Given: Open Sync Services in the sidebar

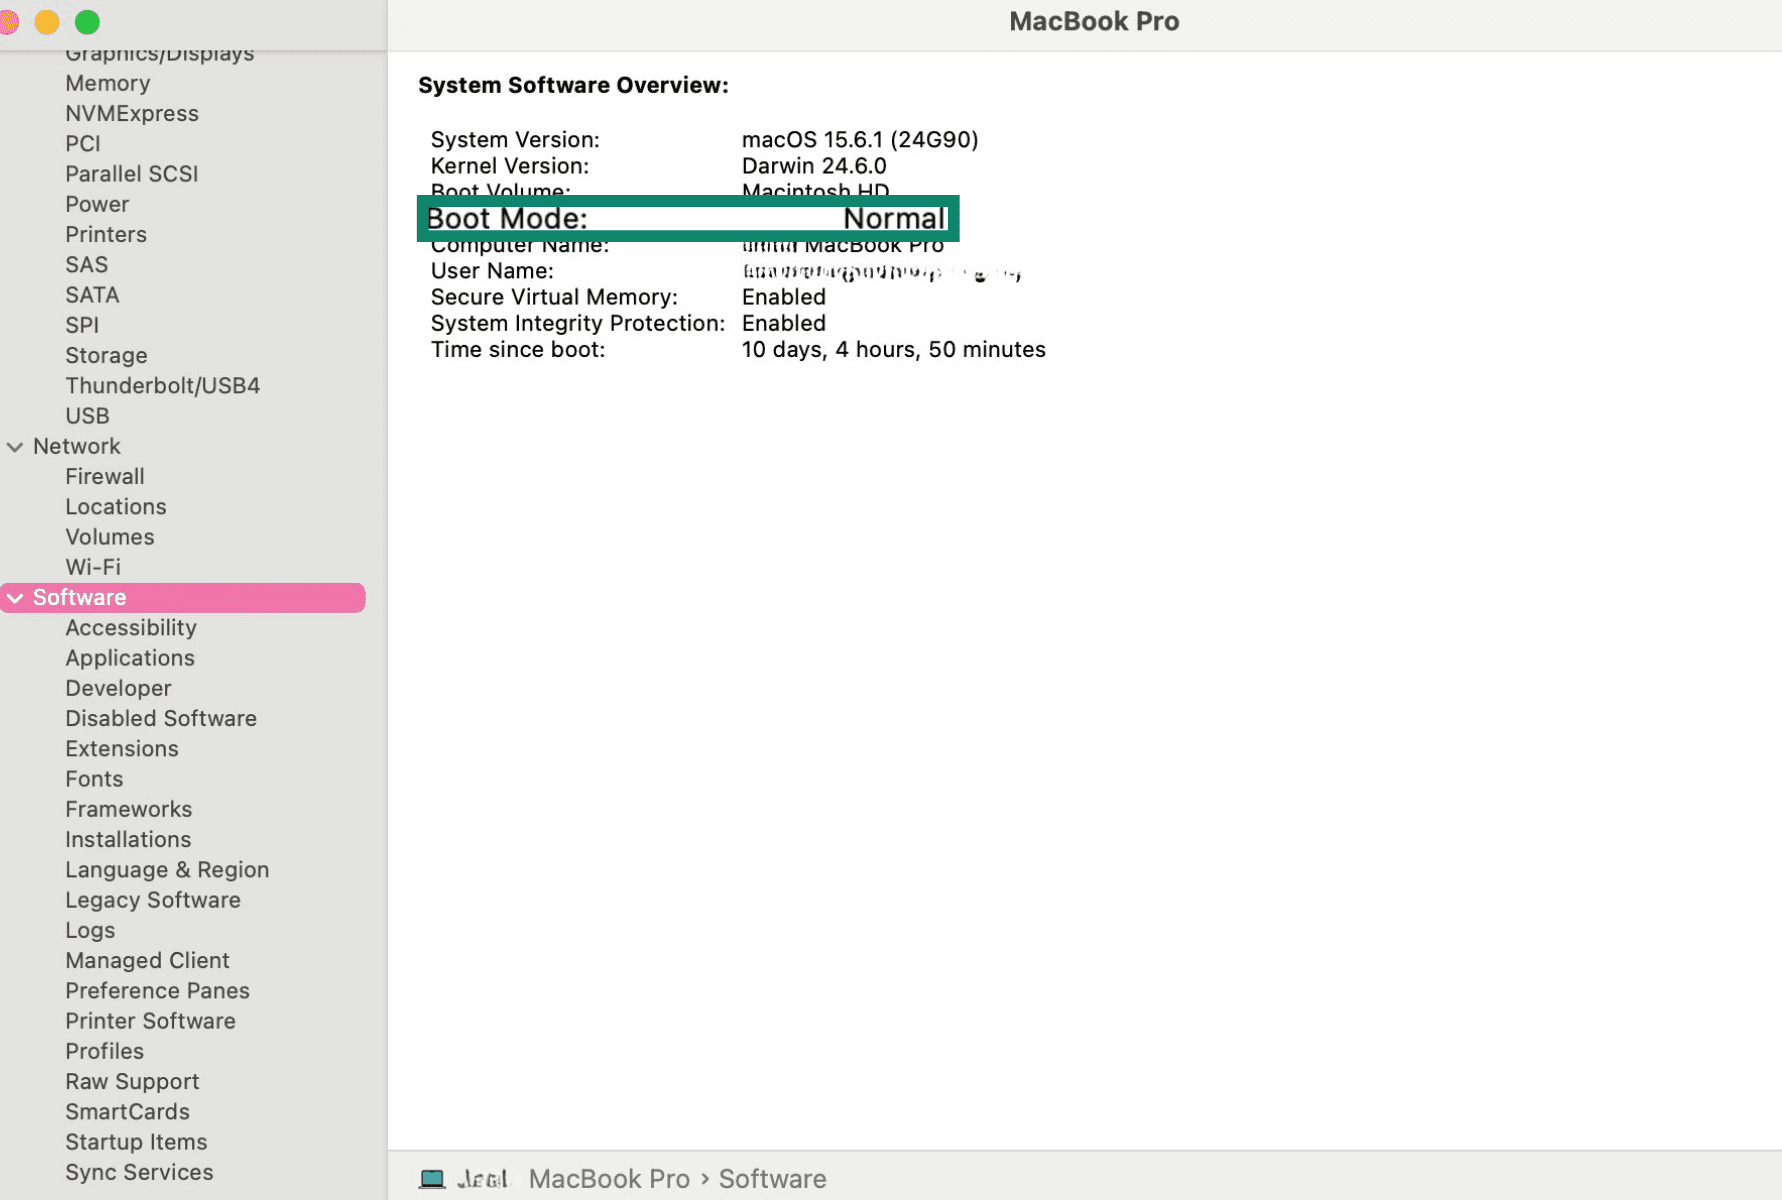Looking at the screenshot, I should click(x=139, y=1172).
